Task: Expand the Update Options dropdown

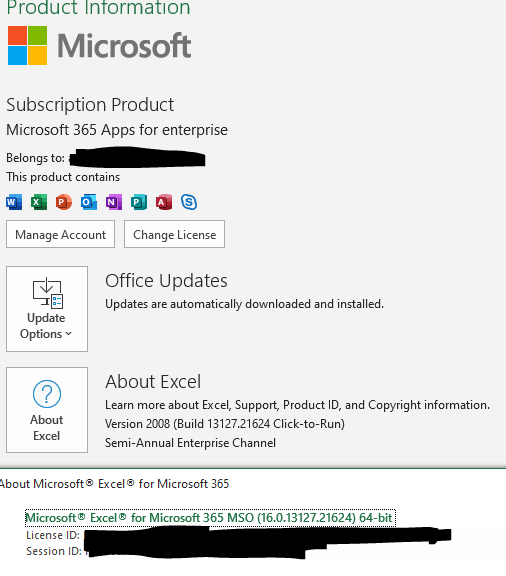Action: point(47,309)
